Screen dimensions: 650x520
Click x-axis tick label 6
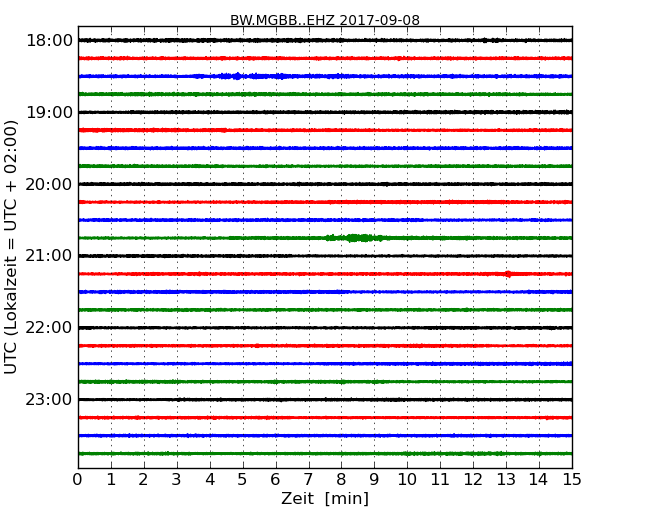pos(275,479)
